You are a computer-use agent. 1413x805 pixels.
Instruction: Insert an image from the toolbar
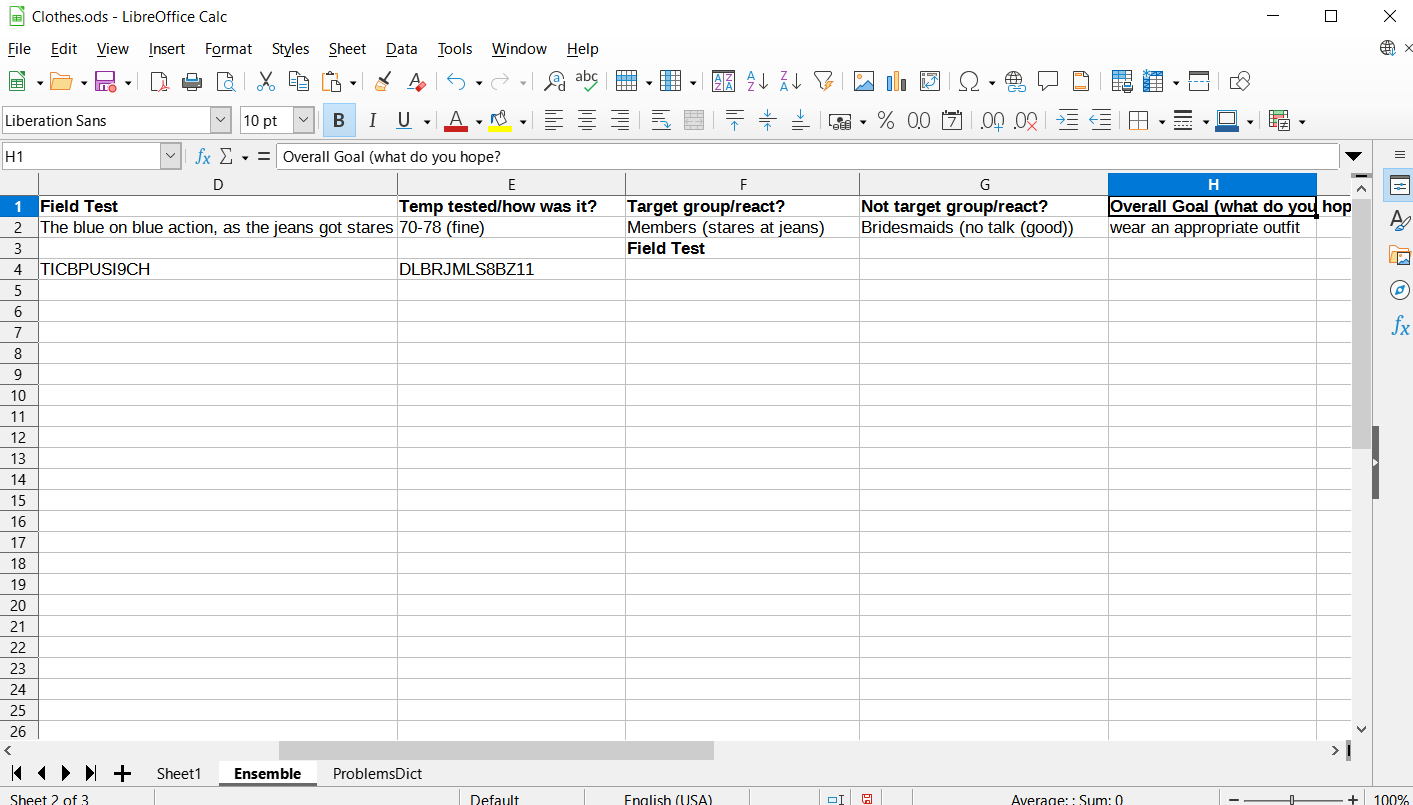click(x=864, y=82)
